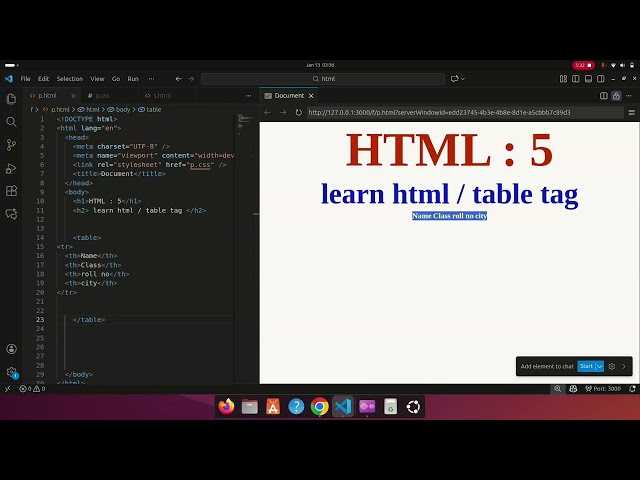Launch Firefox from the dock

point(227,407)
